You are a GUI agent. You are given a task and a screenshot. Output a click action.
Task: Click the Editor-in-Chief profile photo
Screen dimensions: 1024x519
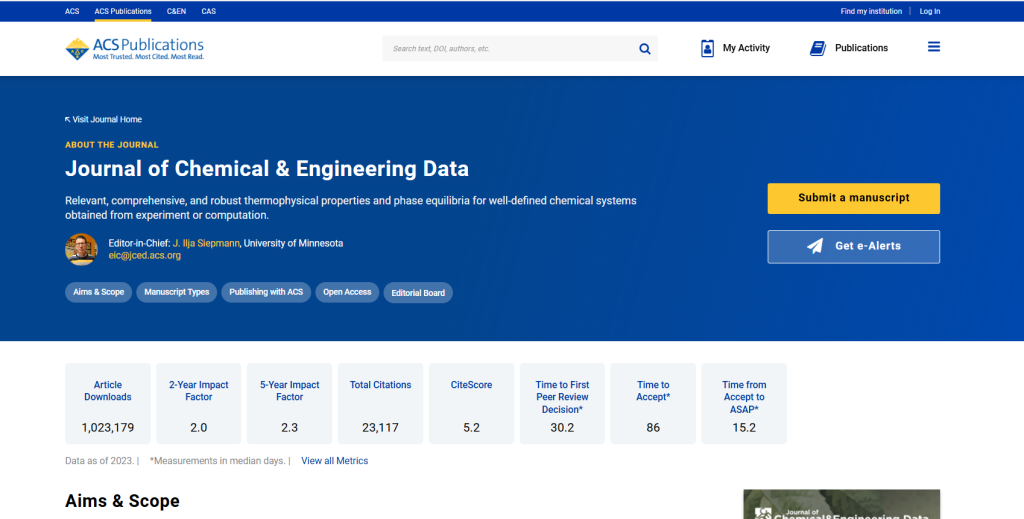pos(82,249)
